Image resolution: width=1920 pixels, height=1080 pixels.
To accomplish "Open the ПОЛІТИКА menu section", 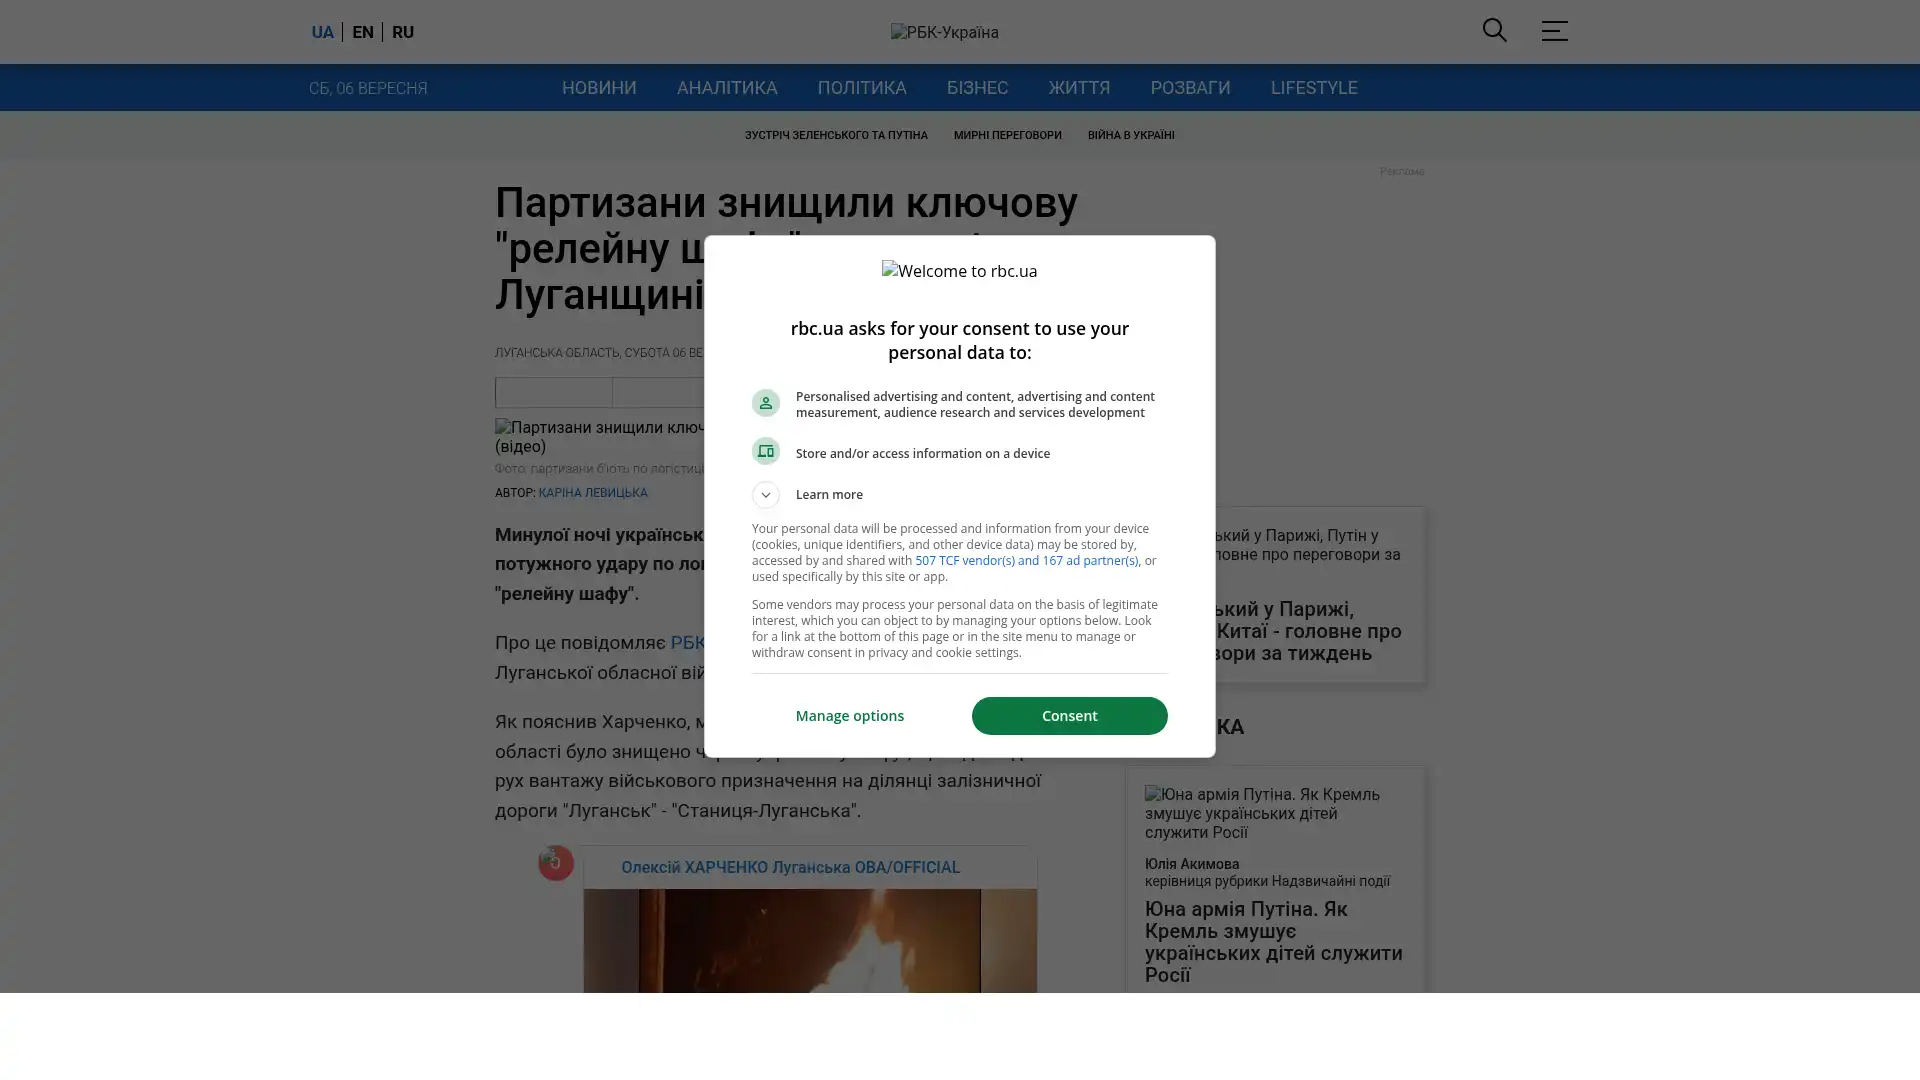I will tap(862, 88).
